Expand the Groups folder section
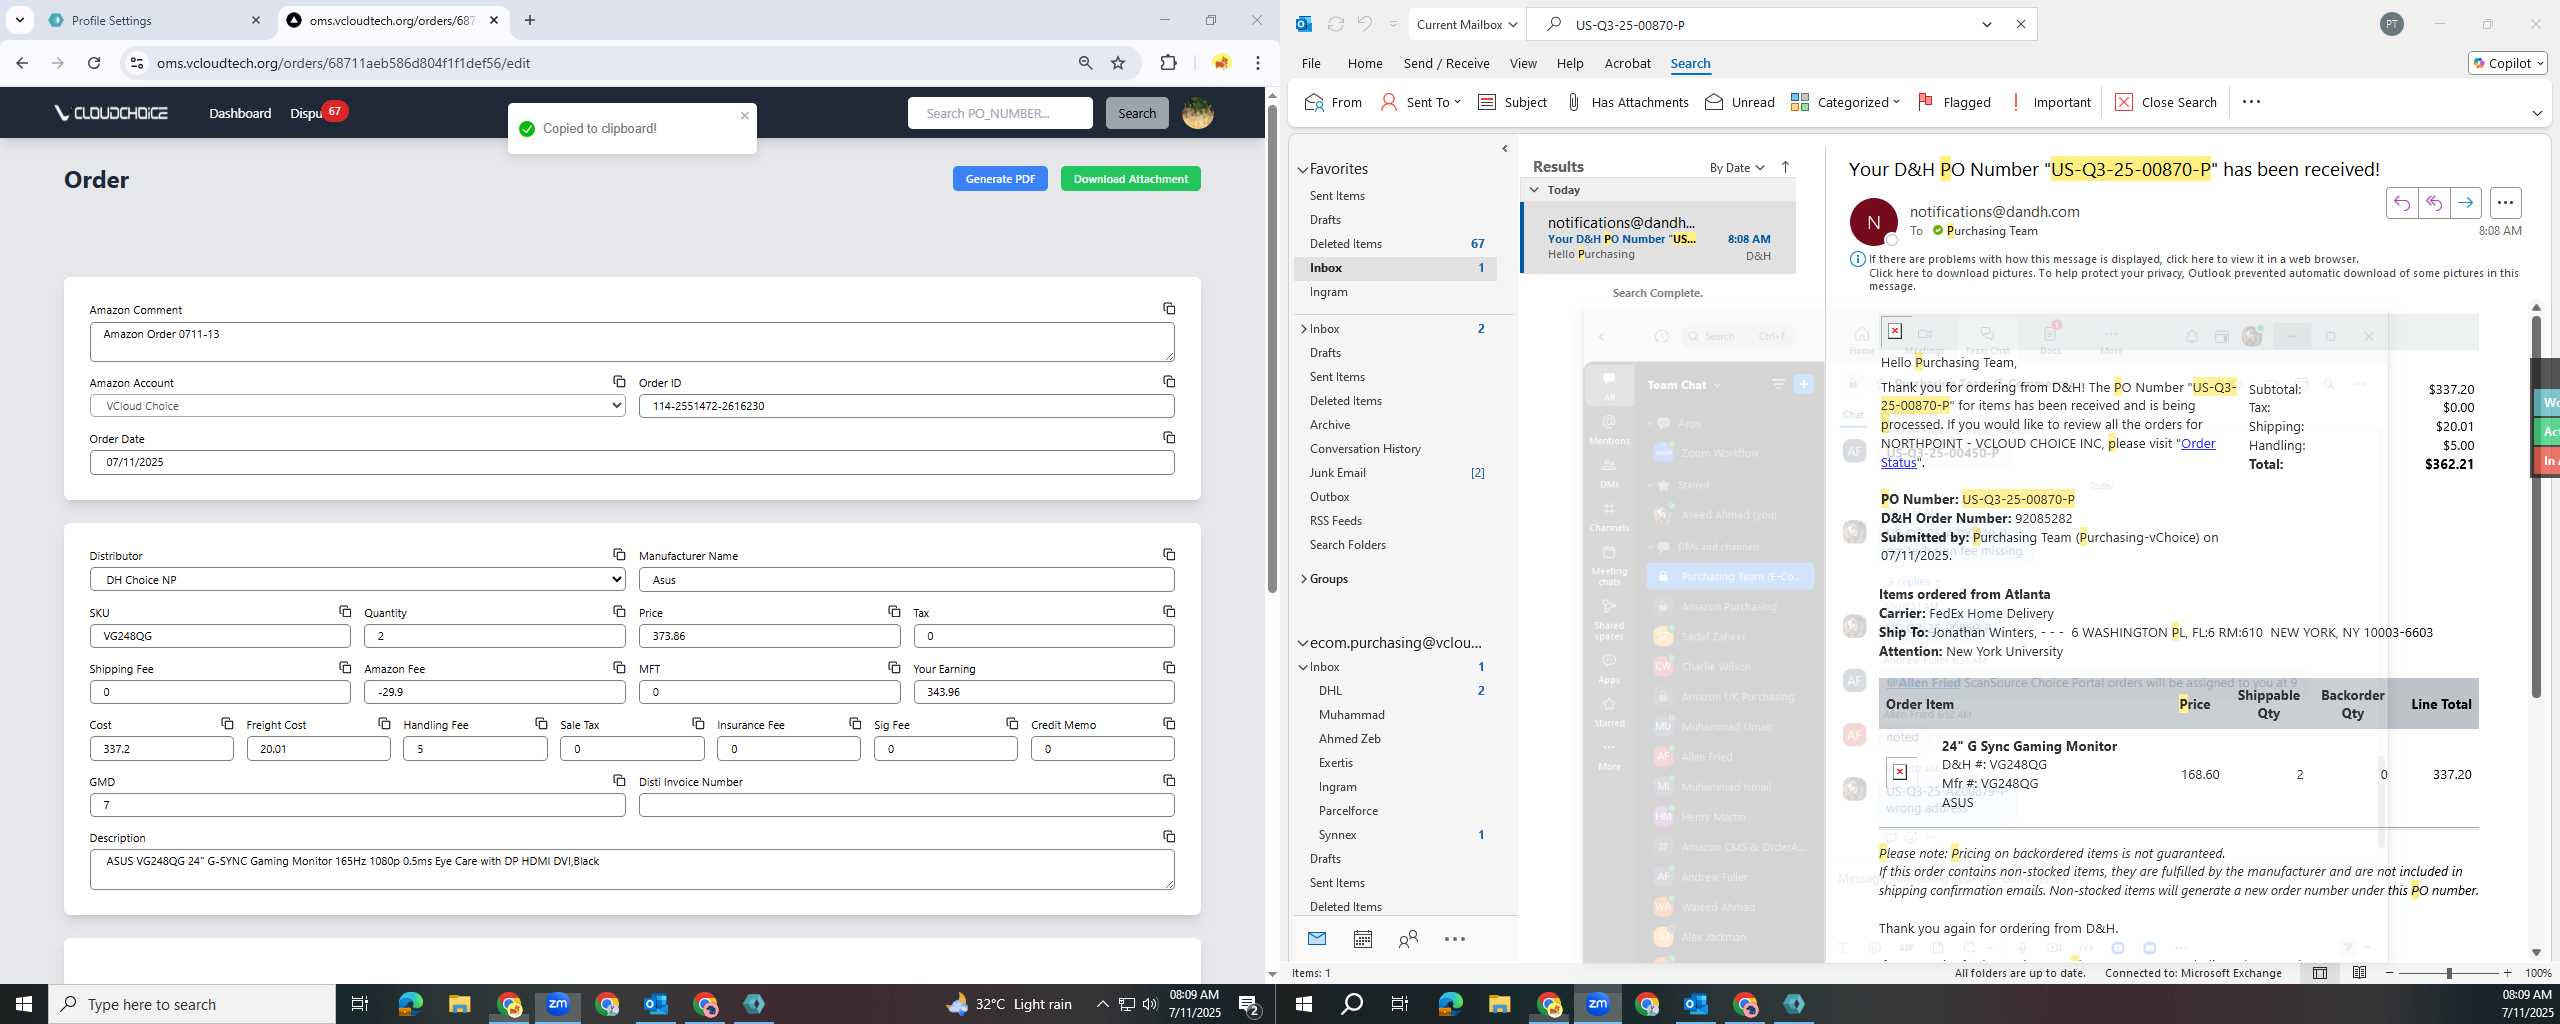2560x1024 pixels. pyautogui.click(x=1304, y=579)
